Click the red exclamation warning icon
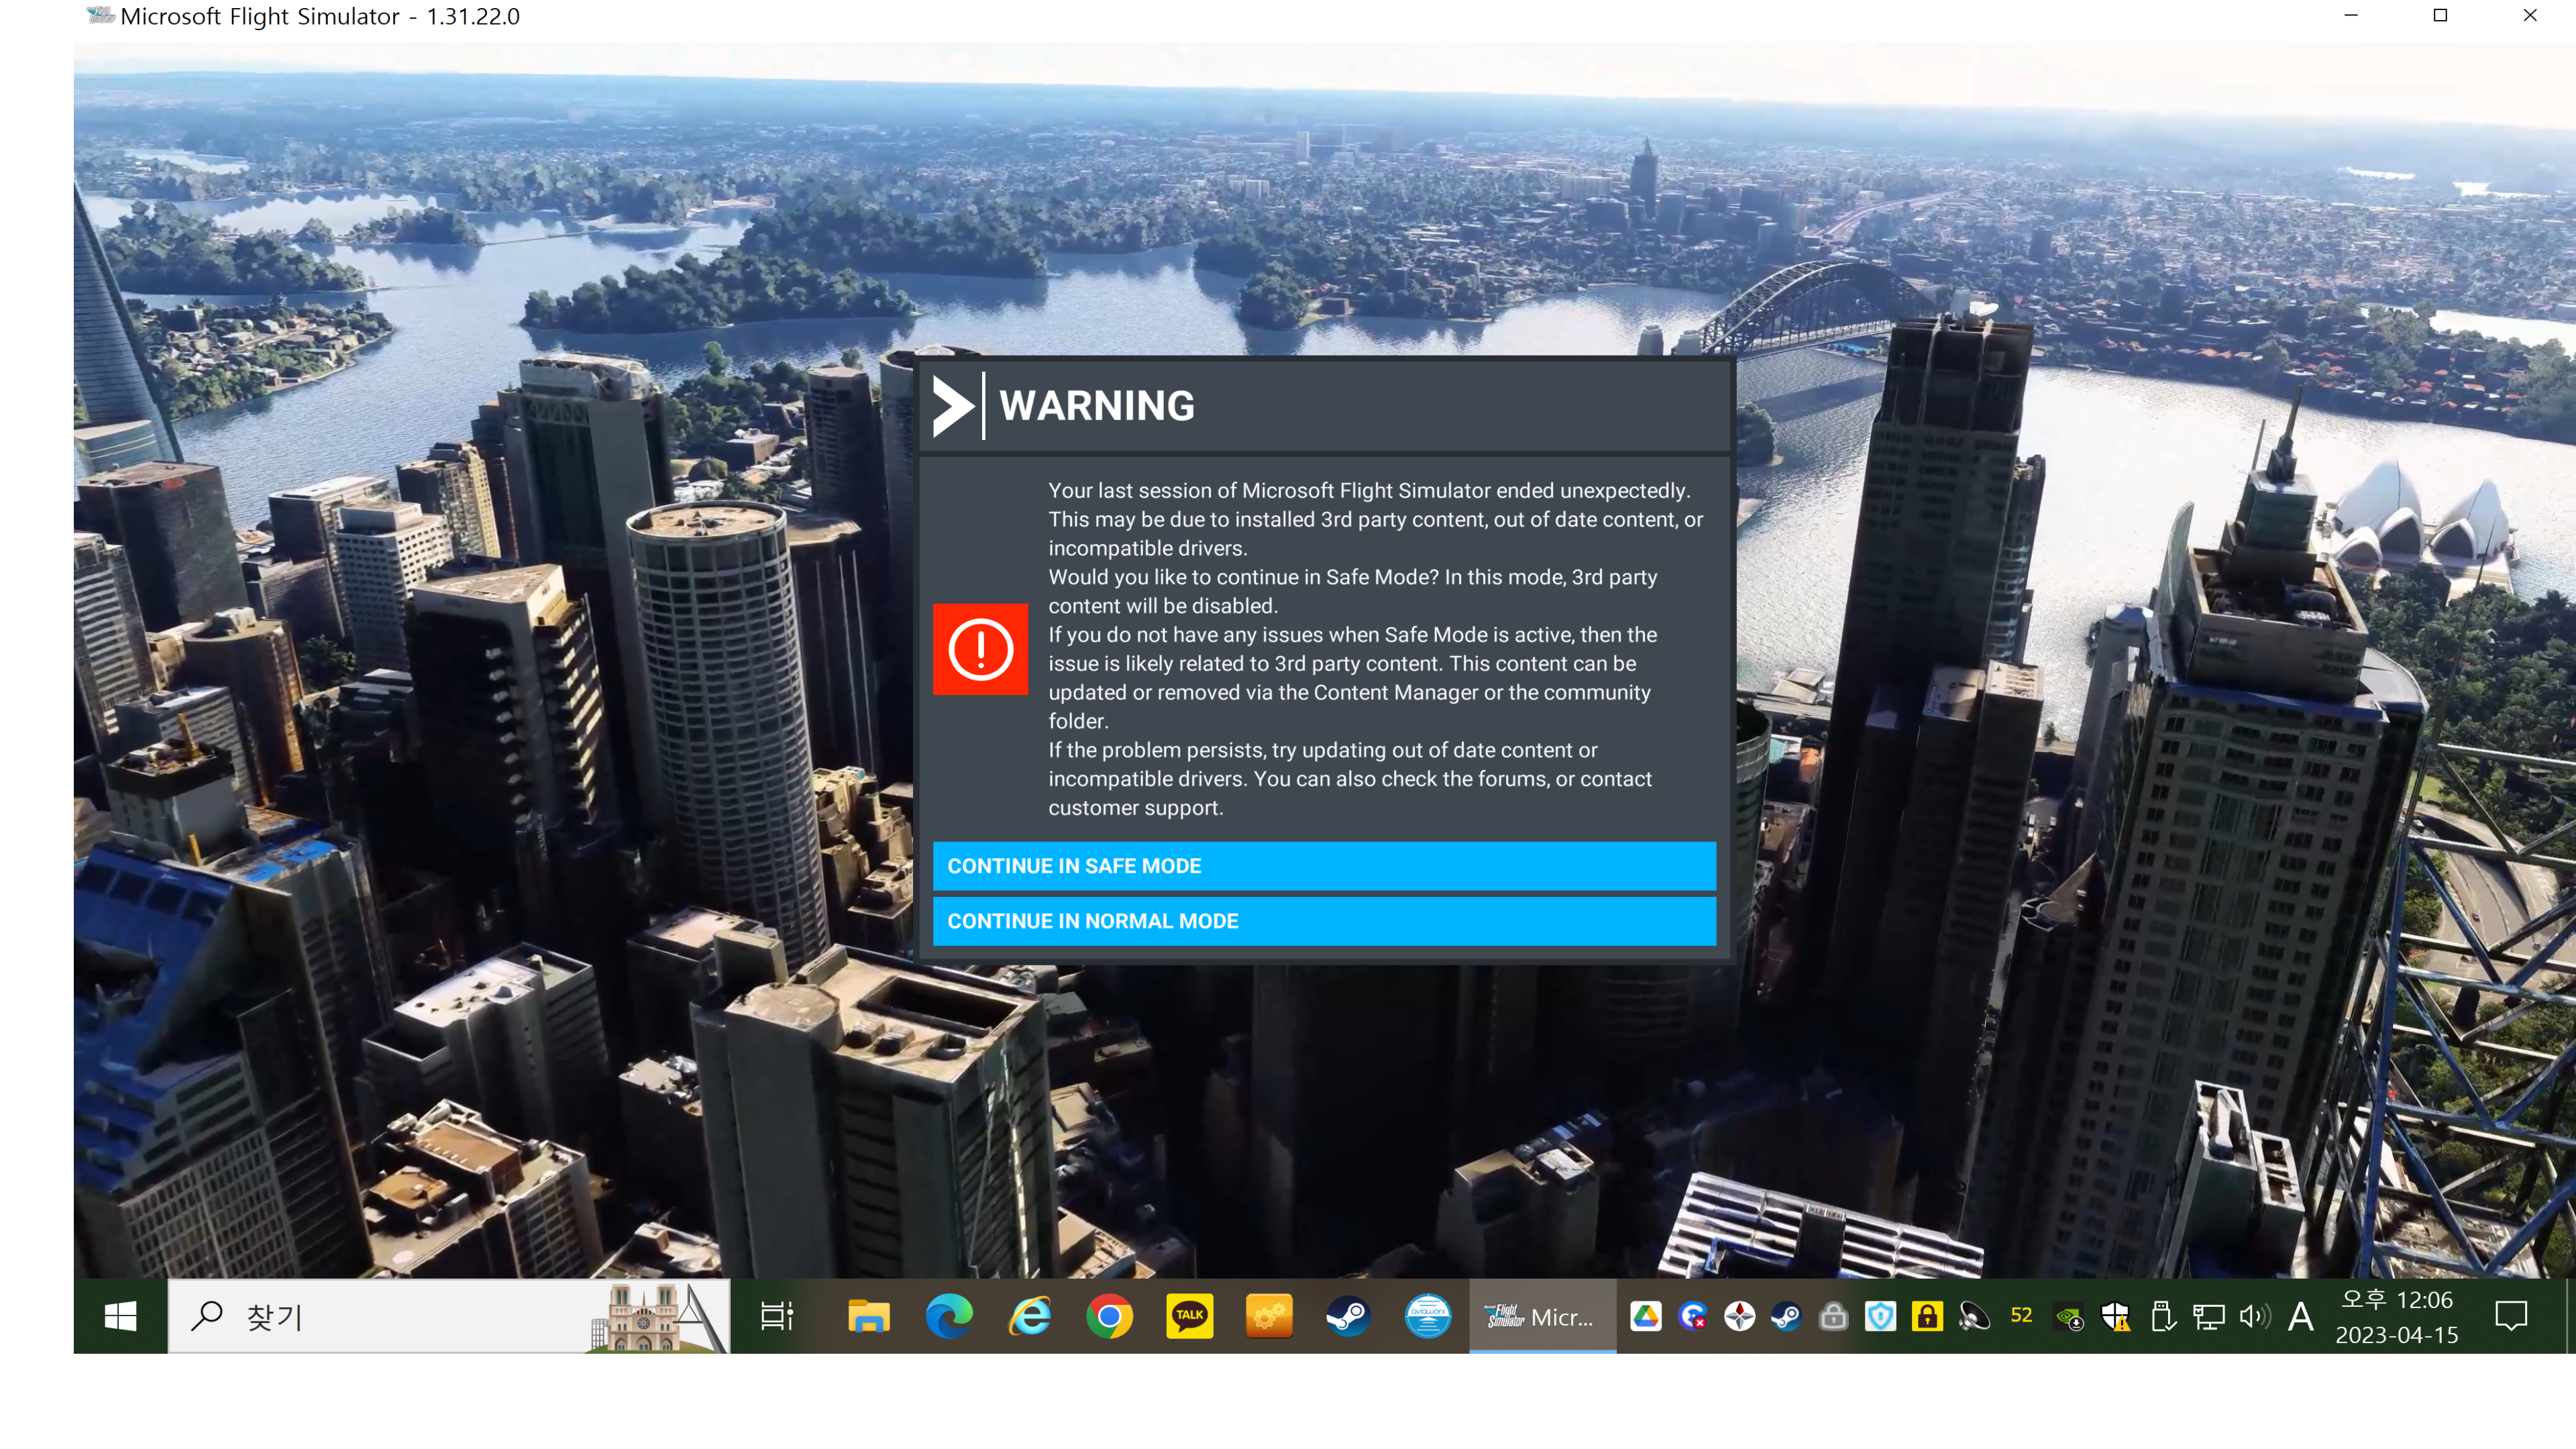Viewport: 2576px width, 1449px height. click(980, 649)
